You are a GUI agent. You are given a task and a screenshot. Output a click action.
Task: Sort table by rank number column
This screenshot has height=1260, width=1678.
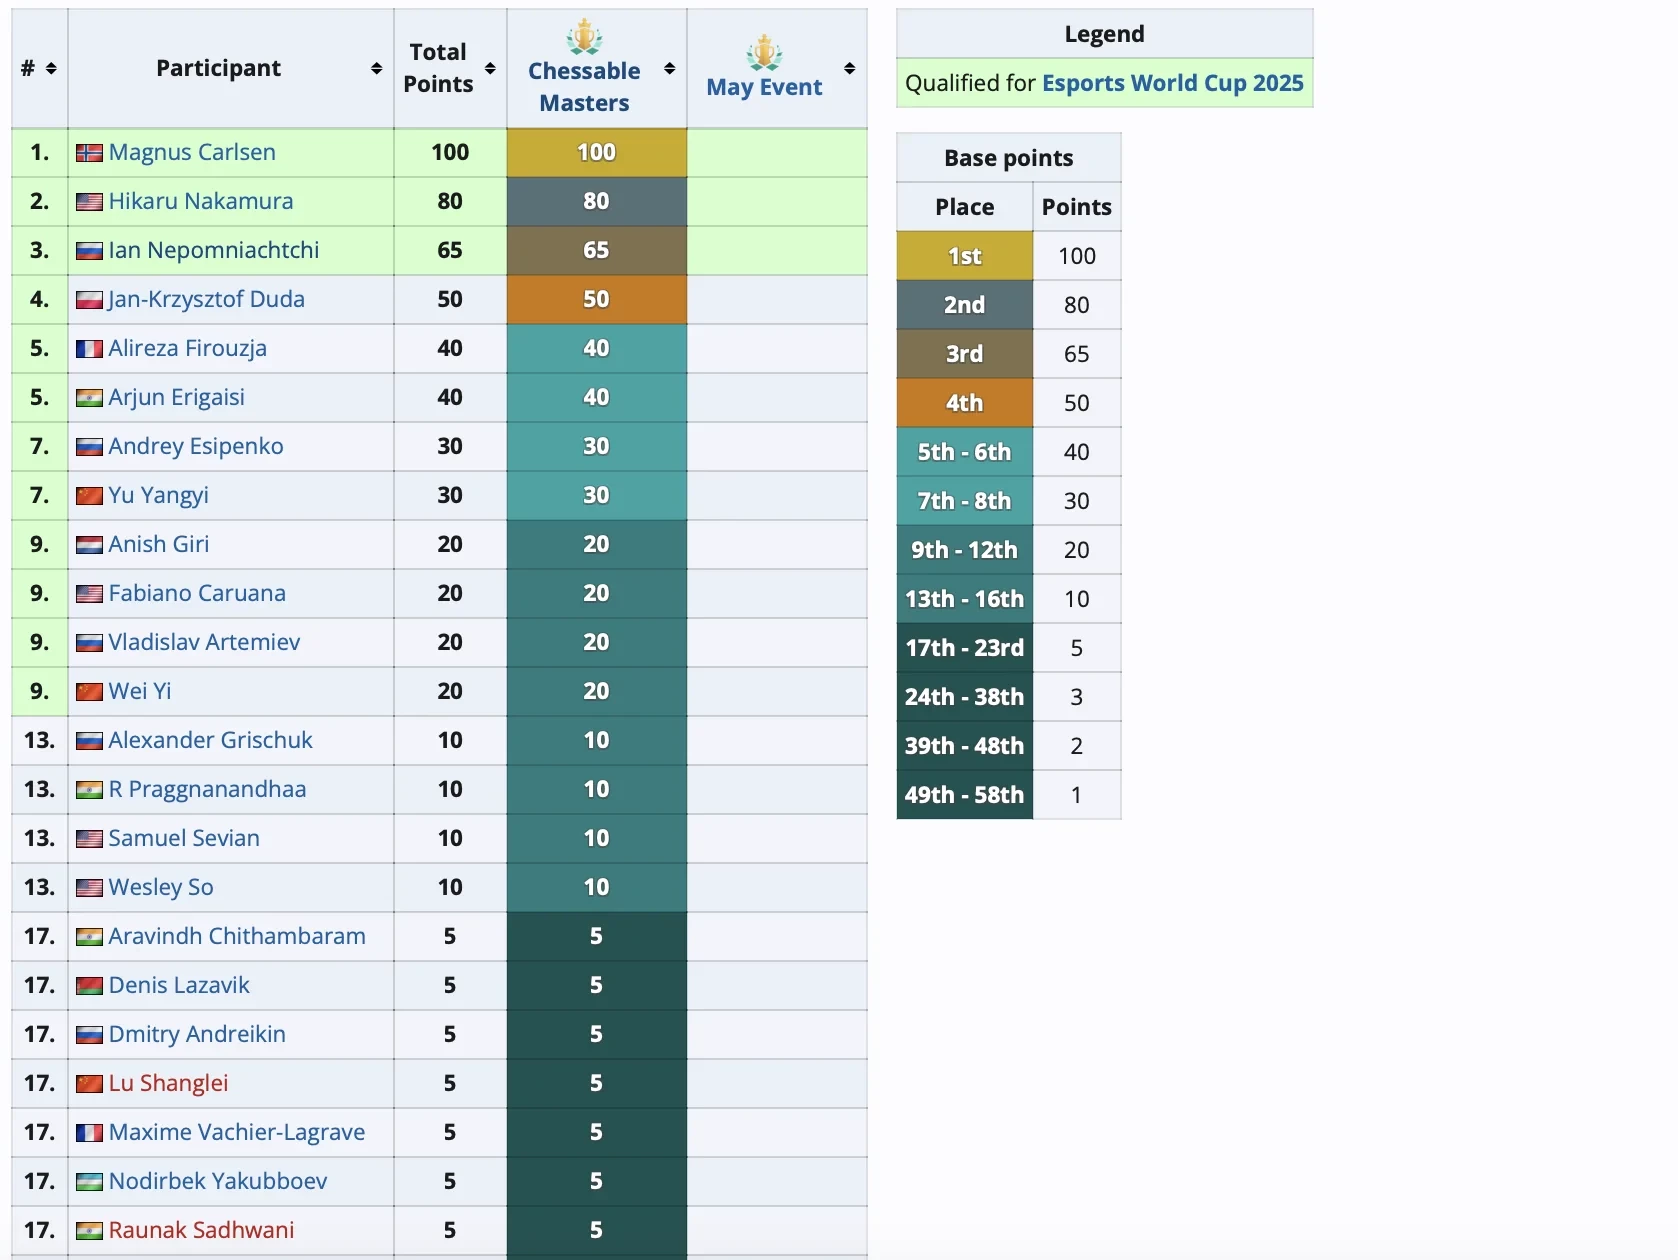[51, 68]
